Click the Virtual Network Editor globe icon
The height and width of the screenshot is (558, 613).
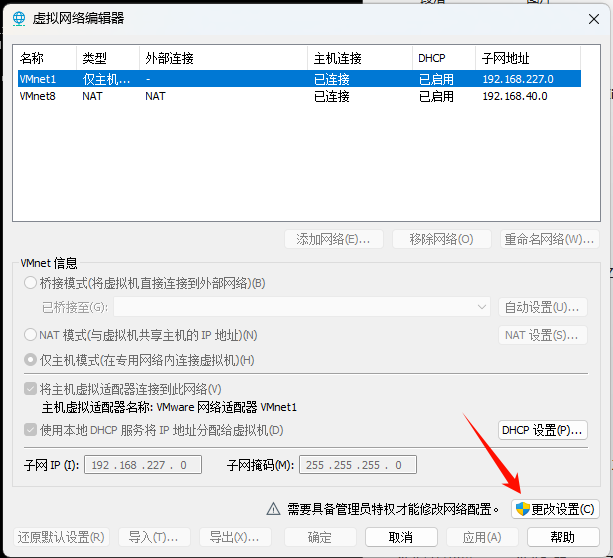pyautogui.click(x=19, y=18)
